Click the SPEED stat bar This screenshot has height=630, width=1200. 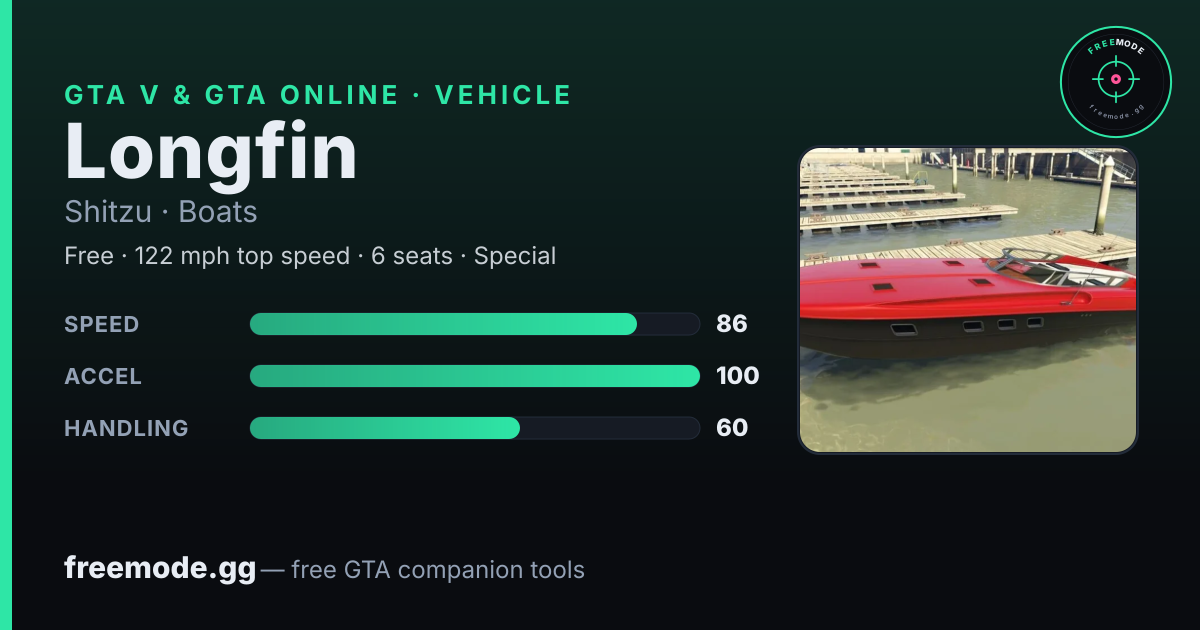click(474, 324)
